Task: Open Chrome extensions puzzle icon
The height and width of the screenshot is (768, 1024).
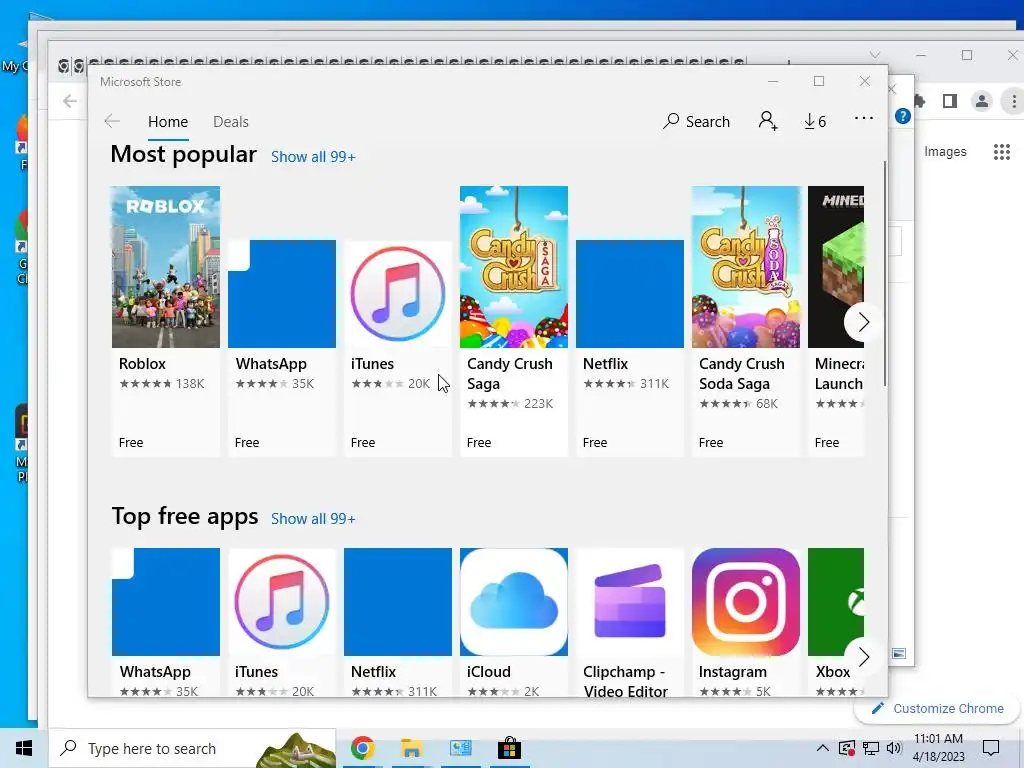Action: [920, 101]
